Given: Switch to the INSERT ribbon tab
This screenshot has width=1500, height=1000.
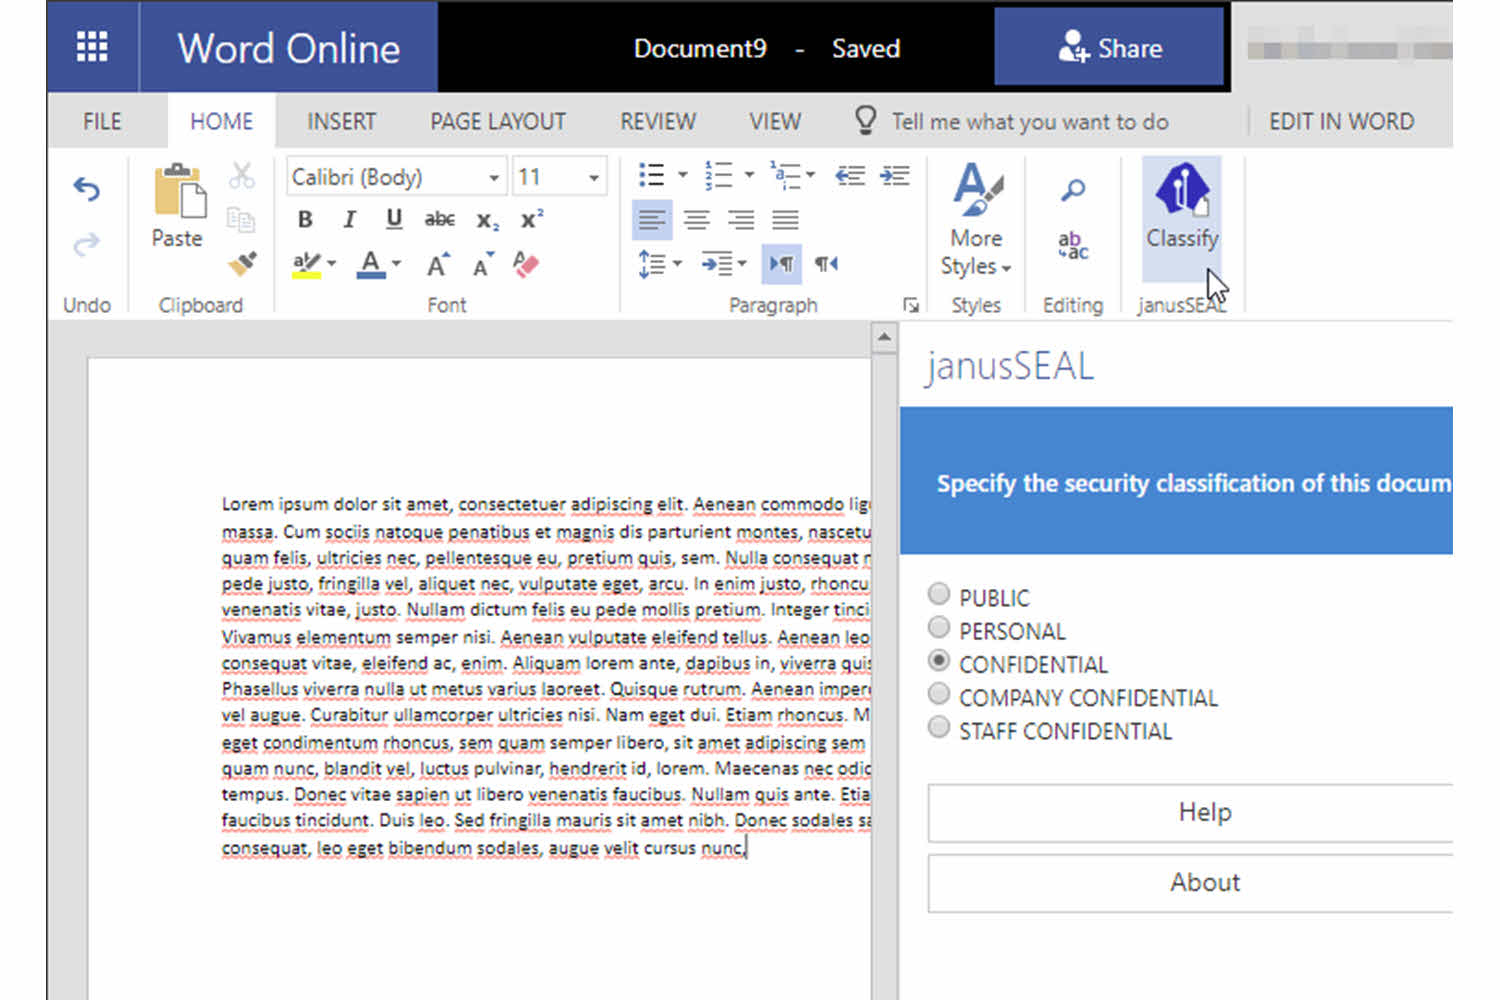Looking at the screenshot, I should (x=340, y=121).
